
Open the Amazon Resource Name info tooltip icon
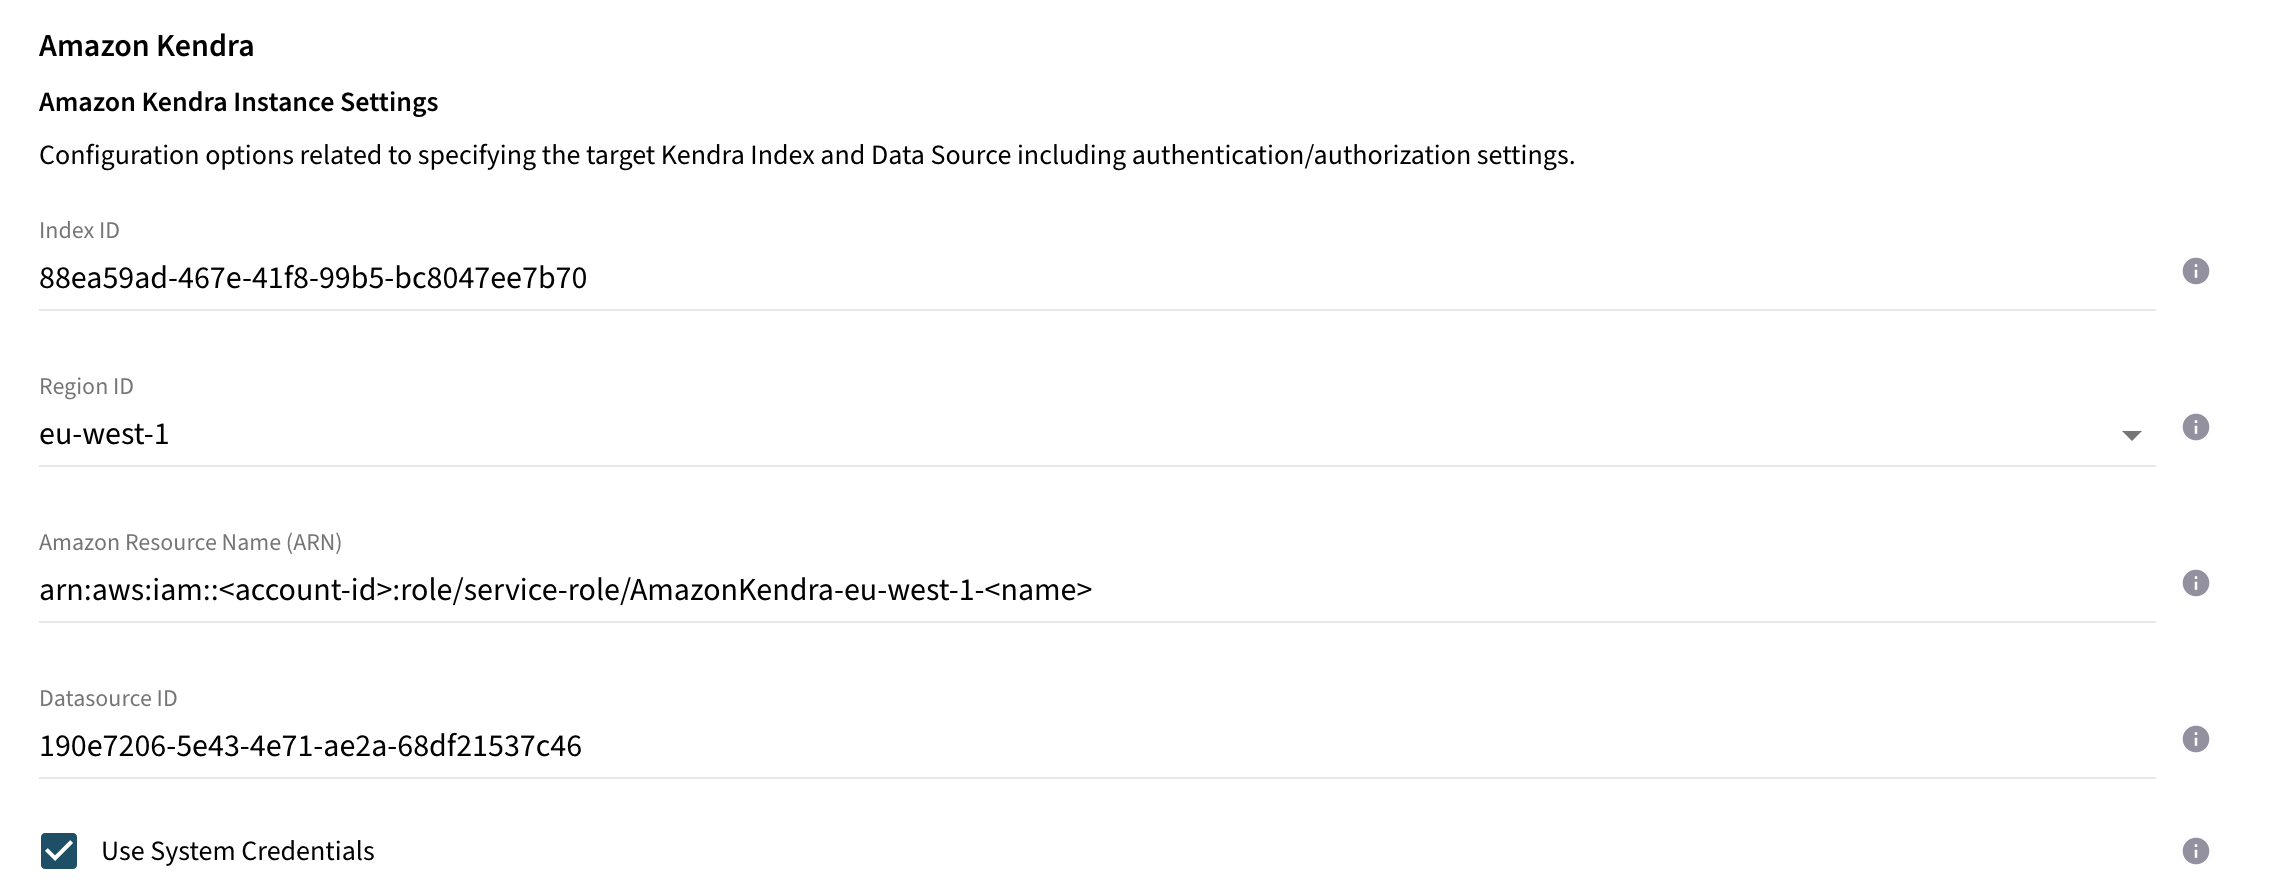(x=2196, y=583)
